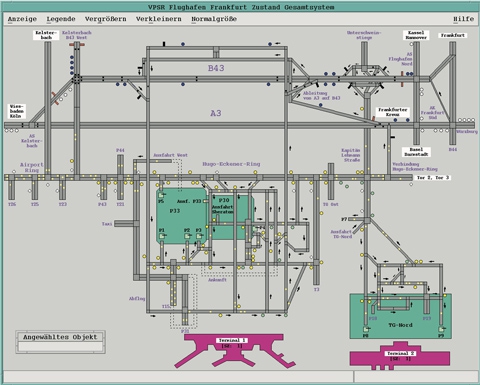Screen dimensions: 480x385
Task: Click the Kelsterbach destination label
Action: coord(46,35)
